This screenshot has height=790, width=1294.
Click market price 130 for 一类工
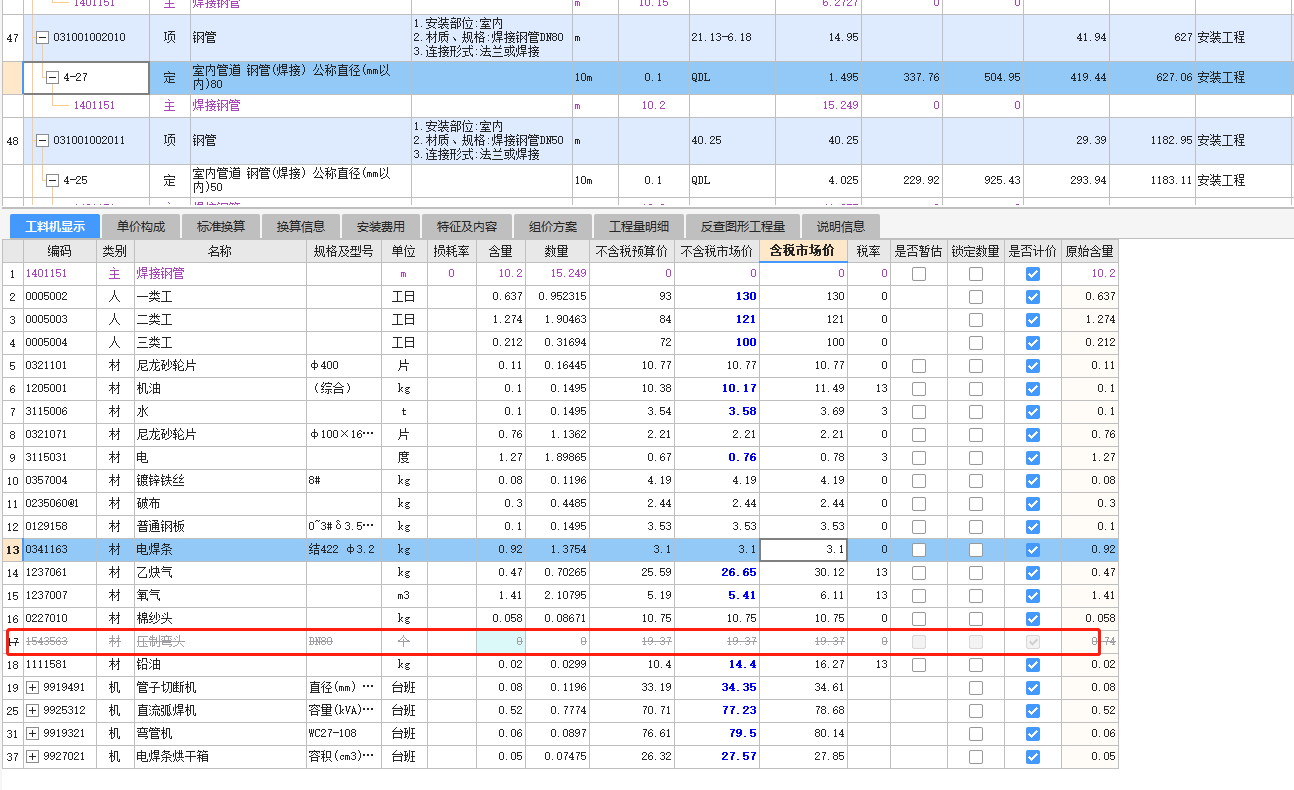pos(745,296)
